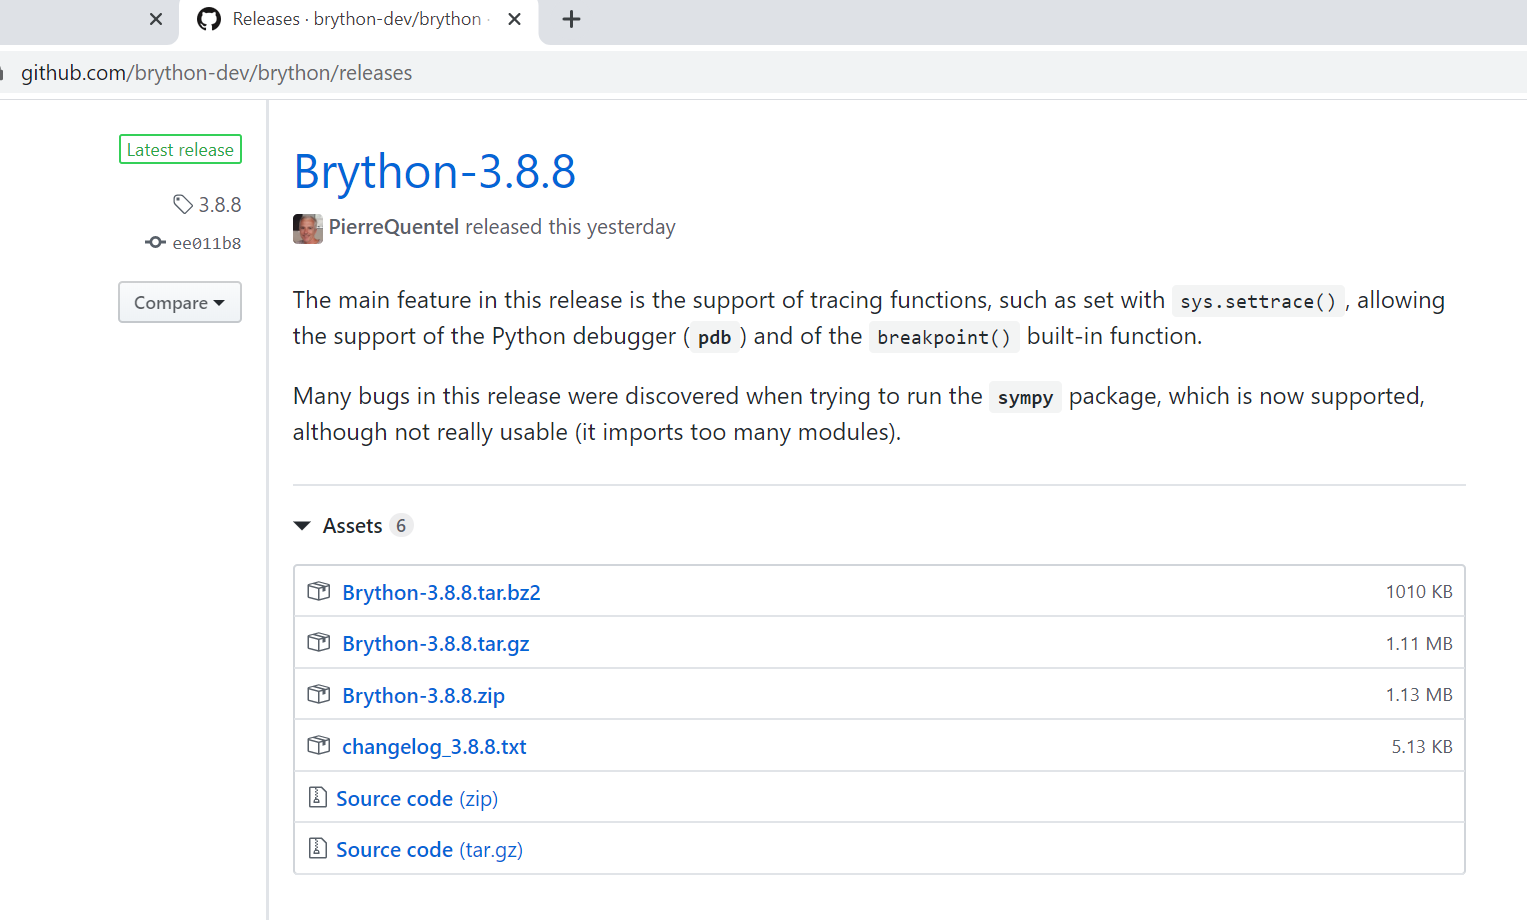Screen dimensions: 1527x920
Task: Download Brython-3.8.8.tar.bz2
Action: pos(441,593)
